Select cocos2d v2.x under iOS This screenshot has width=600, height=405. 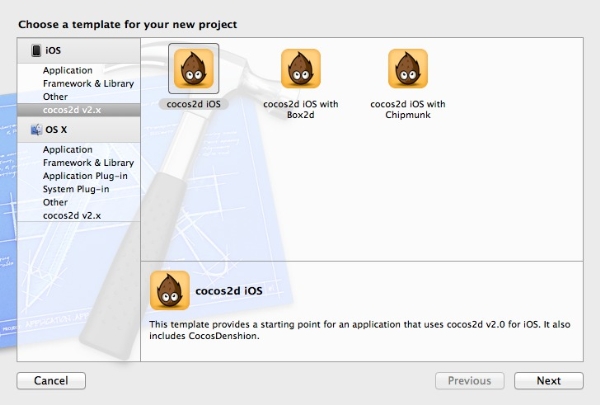point(71,109)
